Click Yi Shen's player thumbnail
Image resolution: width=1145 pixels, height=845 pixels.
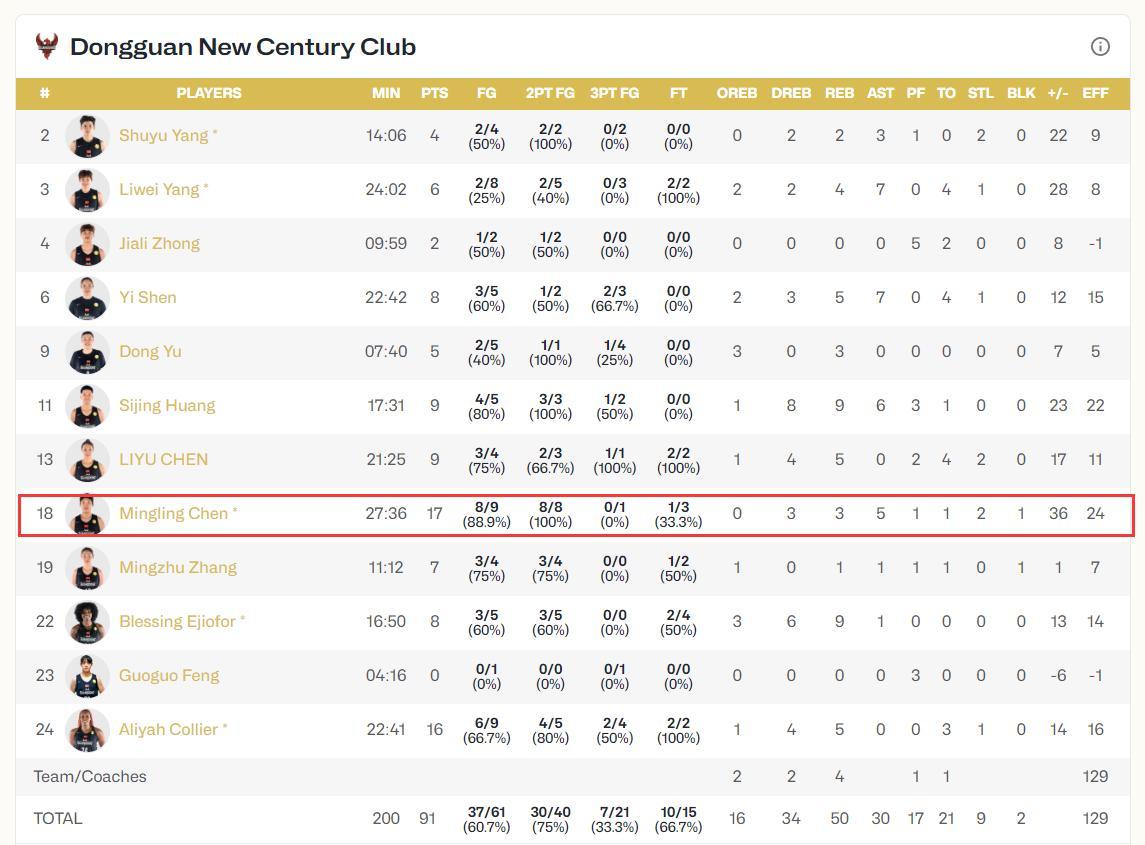(87, 298)
